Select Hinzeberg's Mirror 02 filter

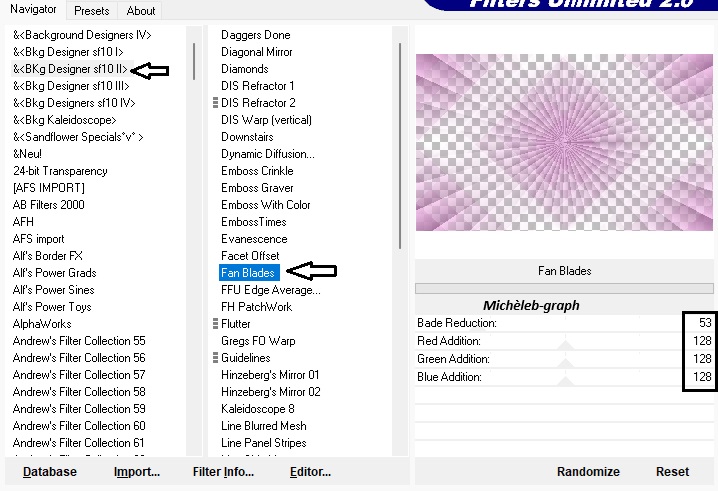(271, 392)
